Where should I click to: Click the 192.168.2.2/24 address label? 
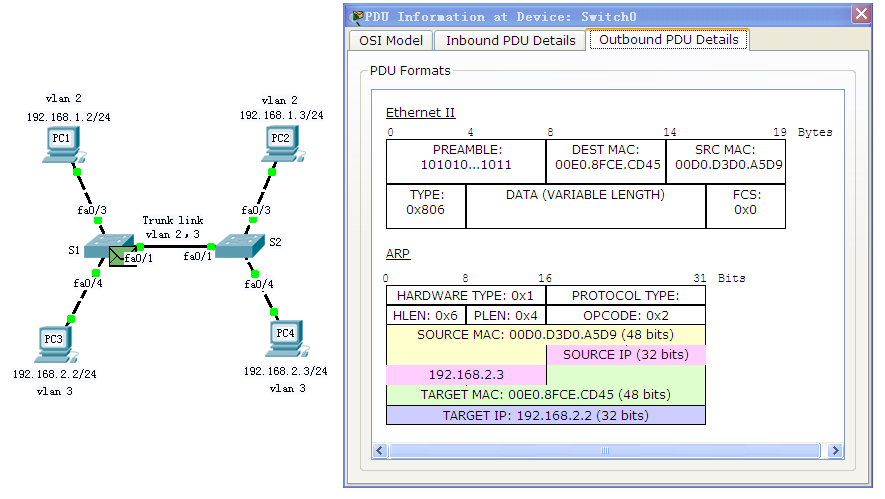tap(55, 374)
